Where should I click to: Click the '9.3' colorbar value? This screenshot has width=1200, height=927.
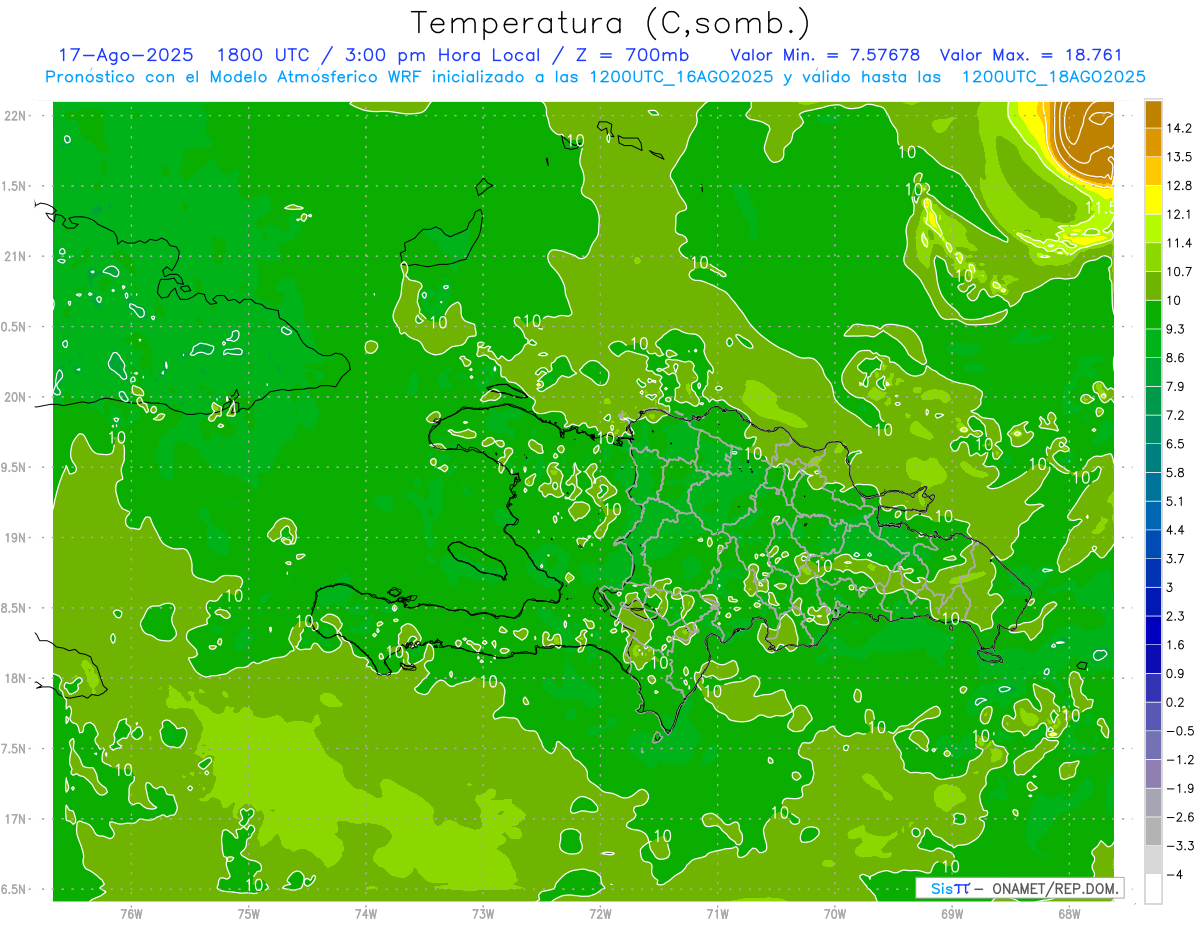point(1176,329)
